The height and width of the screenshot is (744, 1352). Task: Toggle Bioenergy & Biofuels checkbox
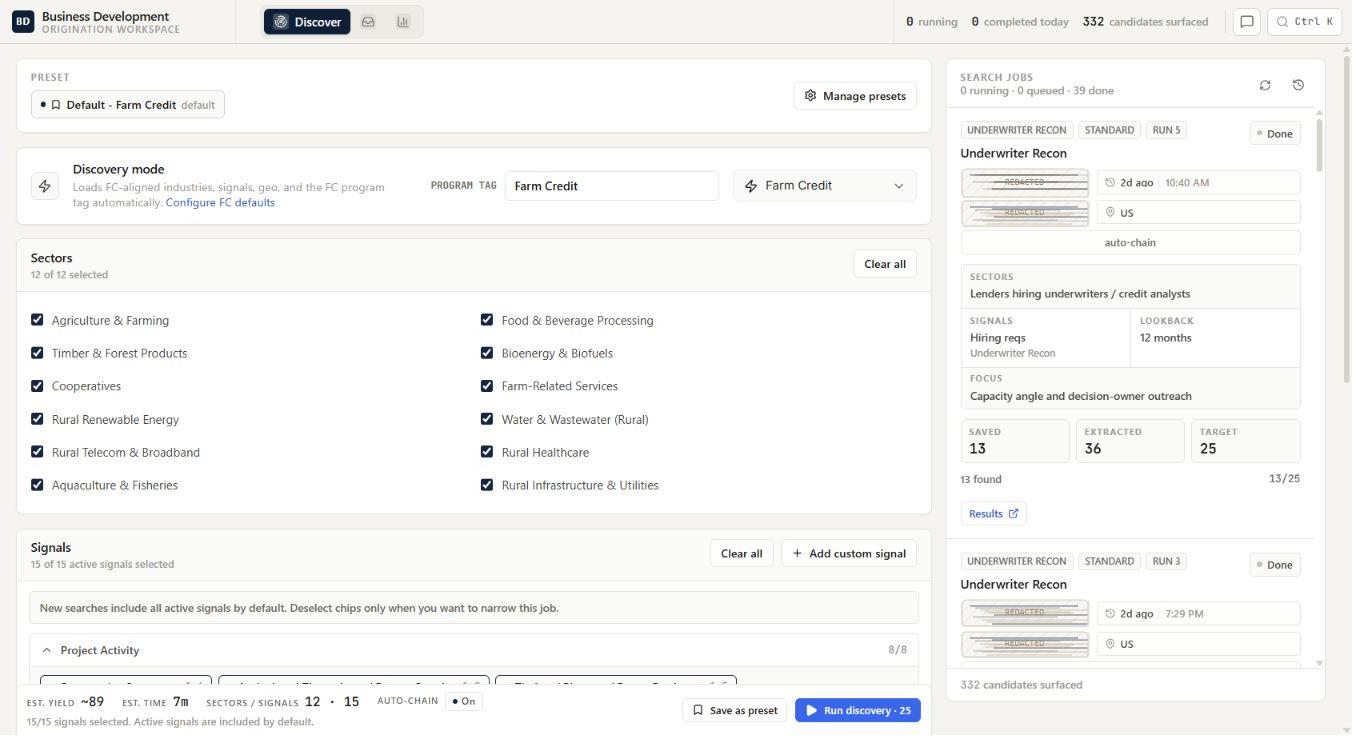click(487, 353)
